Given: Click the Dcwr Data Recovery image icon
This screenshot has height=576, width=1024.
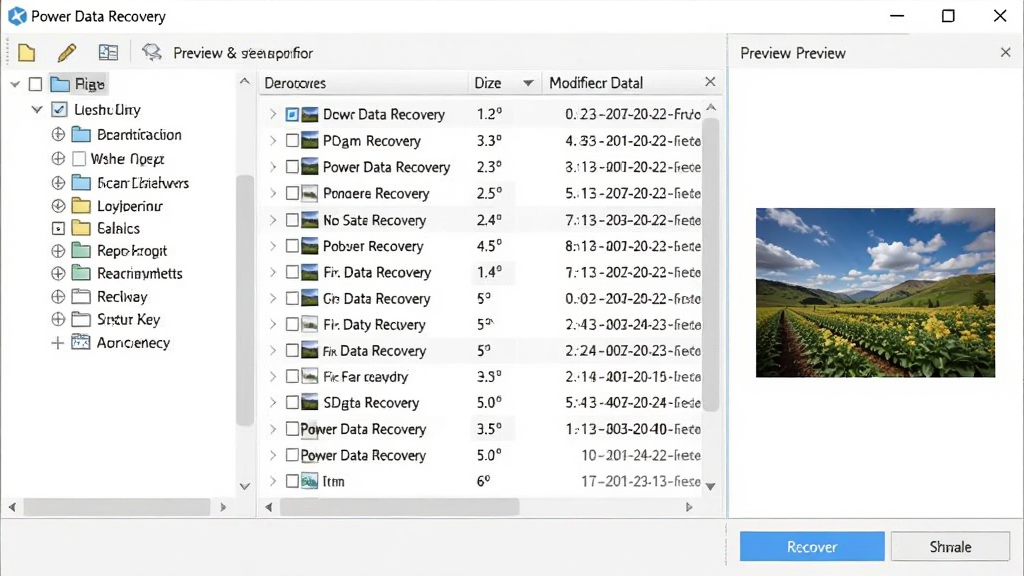Looking at the screenshot, I should (x=310, y=114).
